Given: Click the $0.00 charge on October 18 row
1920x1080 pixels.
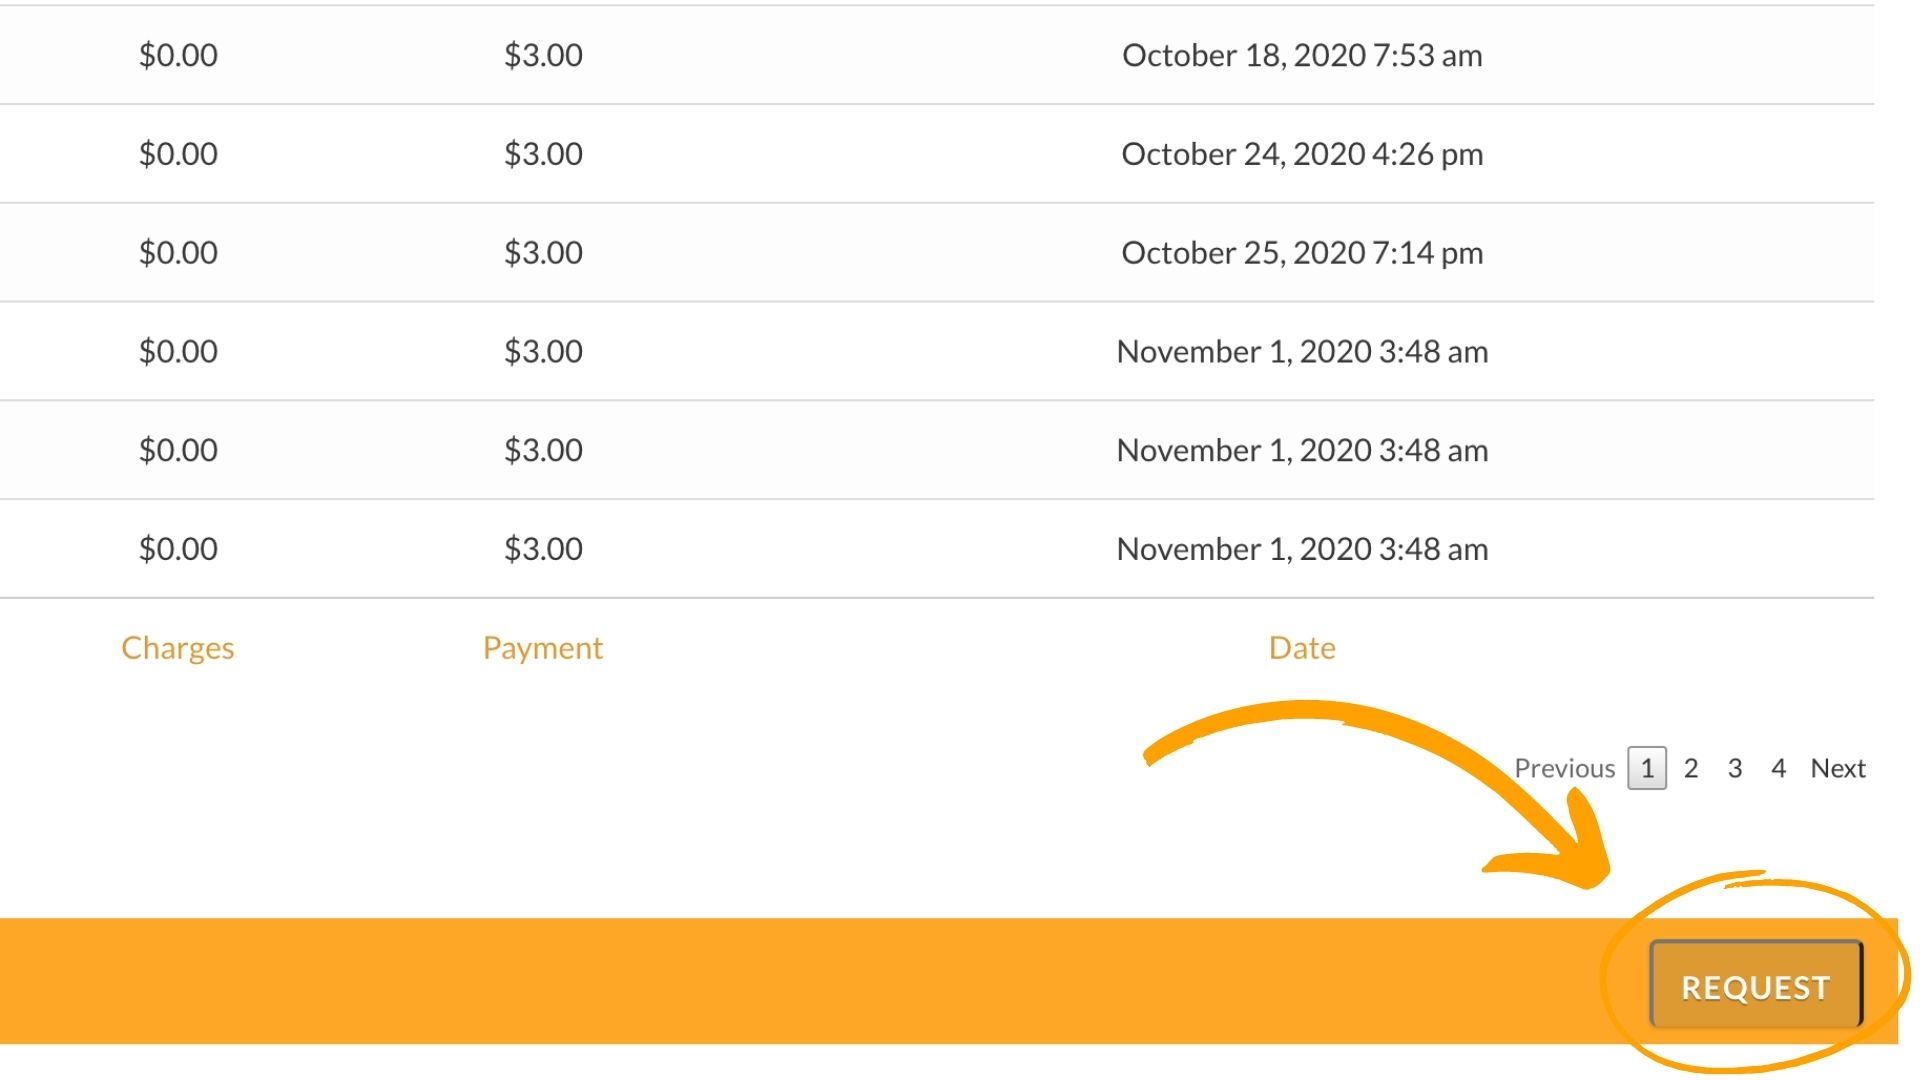Looking at the screenshot, I should 178,55.
